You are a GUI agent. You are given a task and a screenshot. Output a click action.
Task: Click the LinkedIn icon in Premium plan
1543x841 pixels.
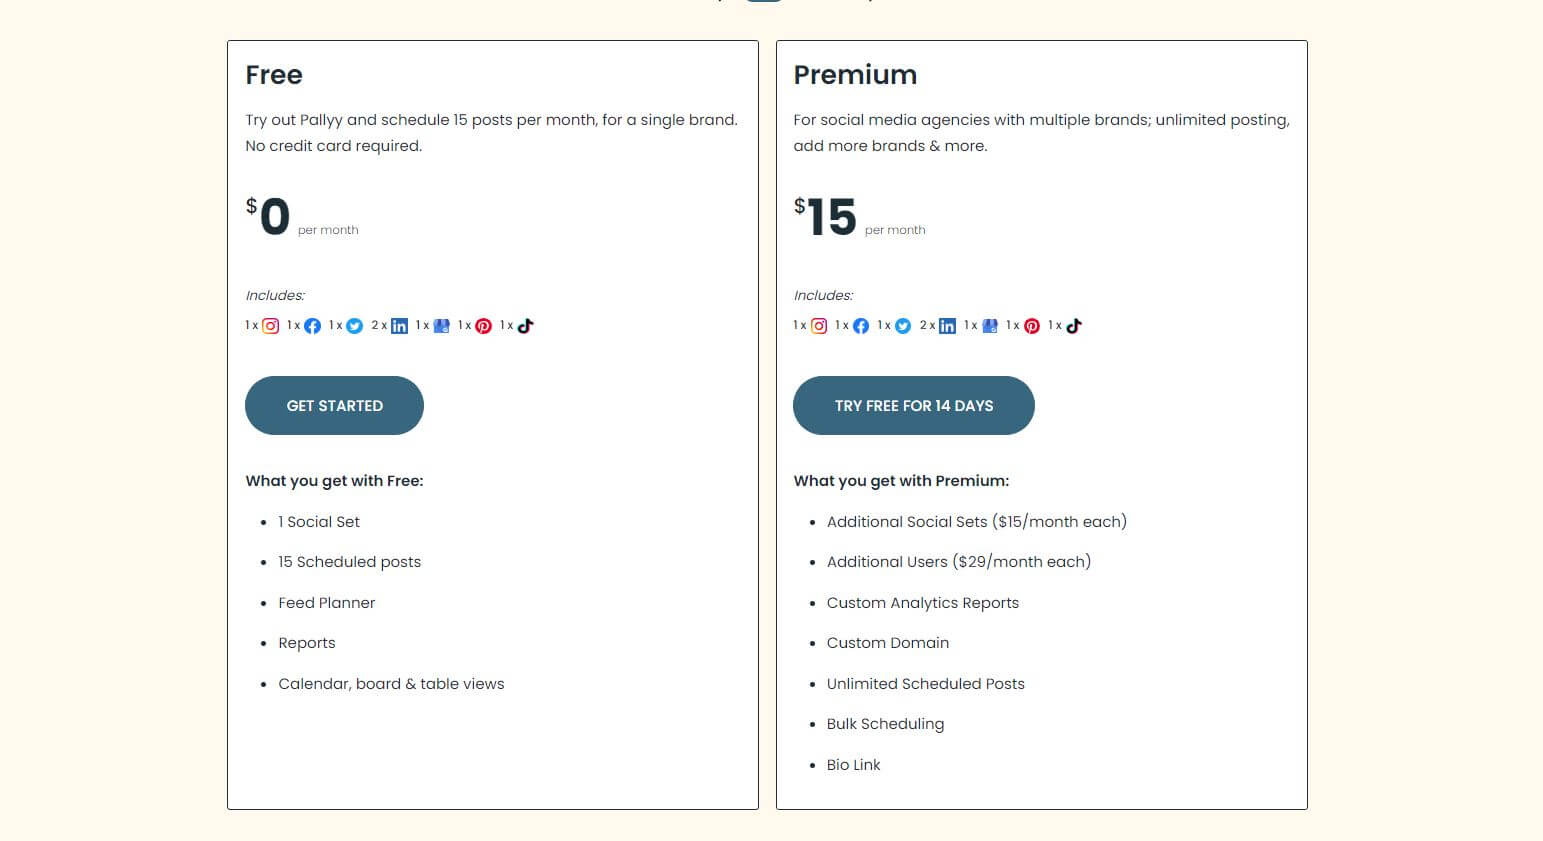coord(947,326)
